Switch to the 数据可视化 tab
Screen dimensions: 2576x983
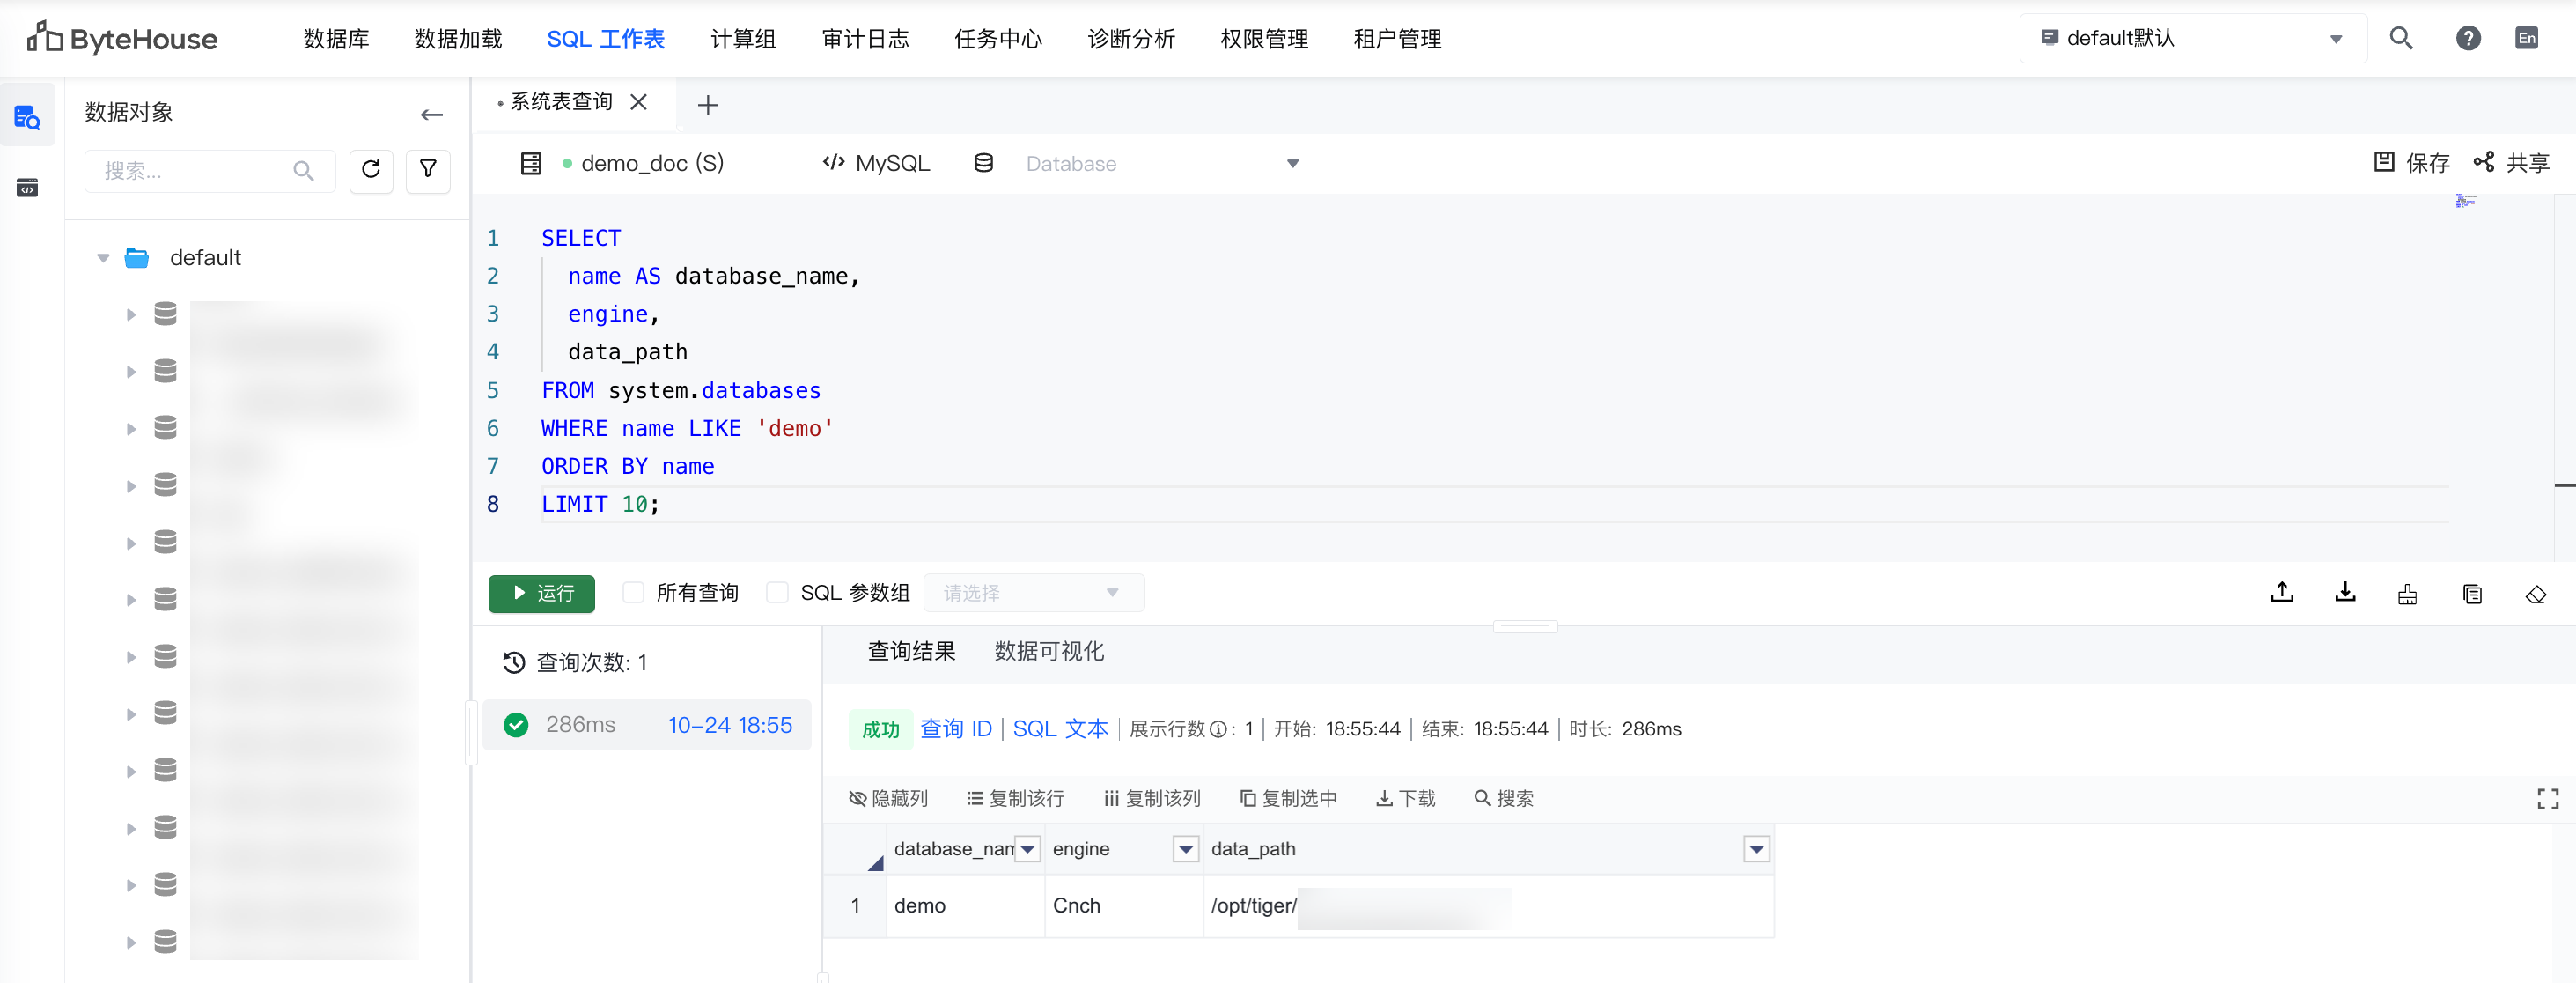pyautogui.click(x=1048, y=651)
